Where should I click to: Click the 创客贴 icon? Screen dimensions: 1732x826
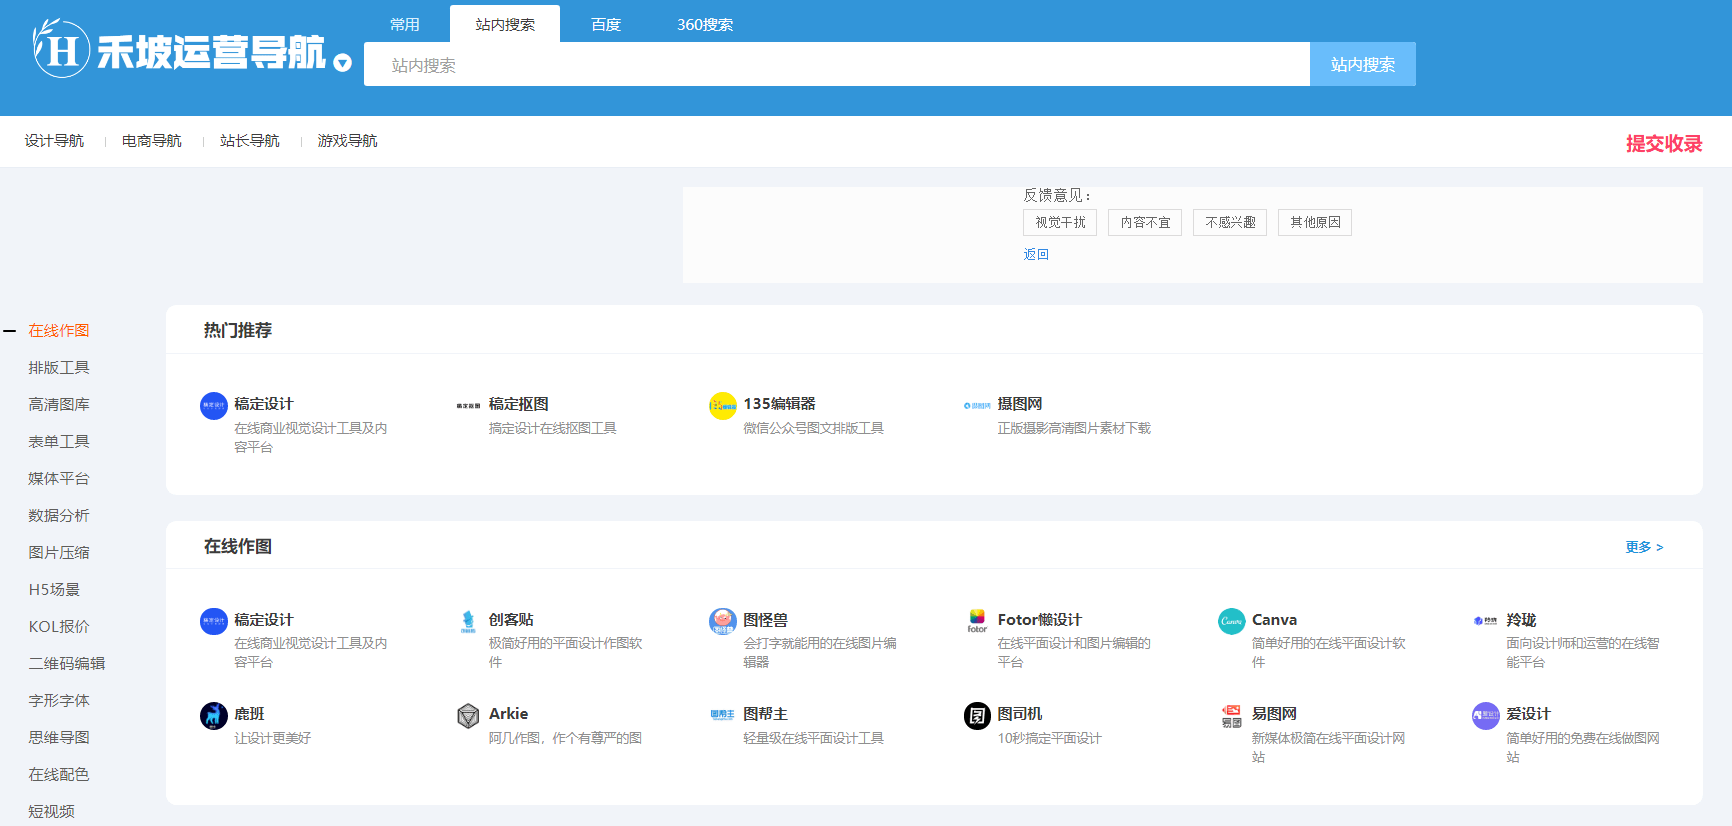[x=468, y=622]
